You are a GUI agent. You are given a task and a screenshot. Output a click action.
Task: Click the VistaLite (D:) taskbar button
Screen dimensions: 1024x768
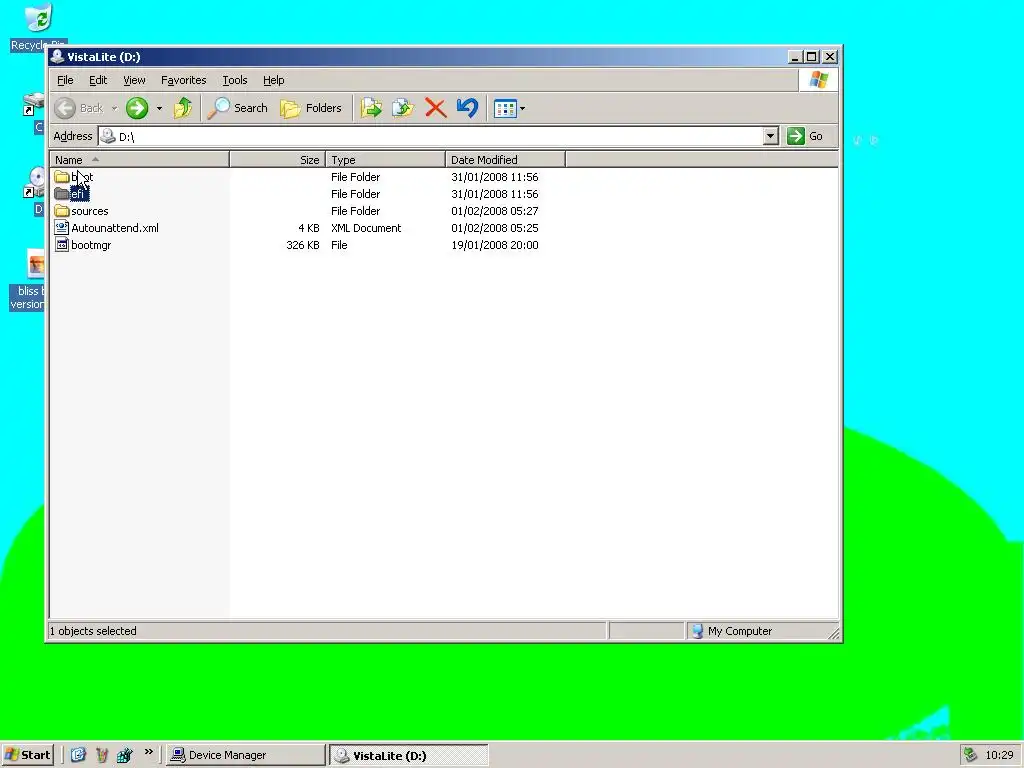click(x=408, y=755)
